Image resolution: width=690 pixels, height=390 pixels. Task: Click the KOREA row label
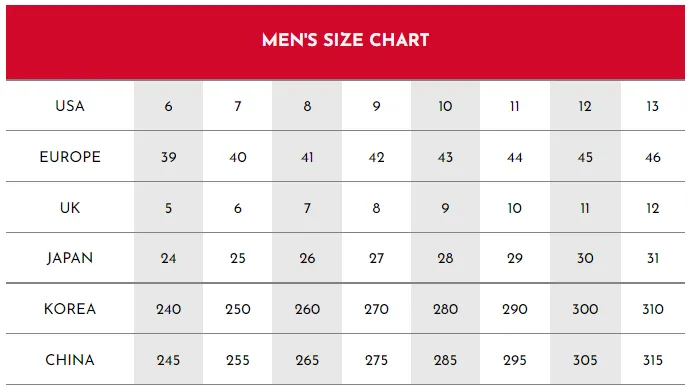(x=70, y=309)
